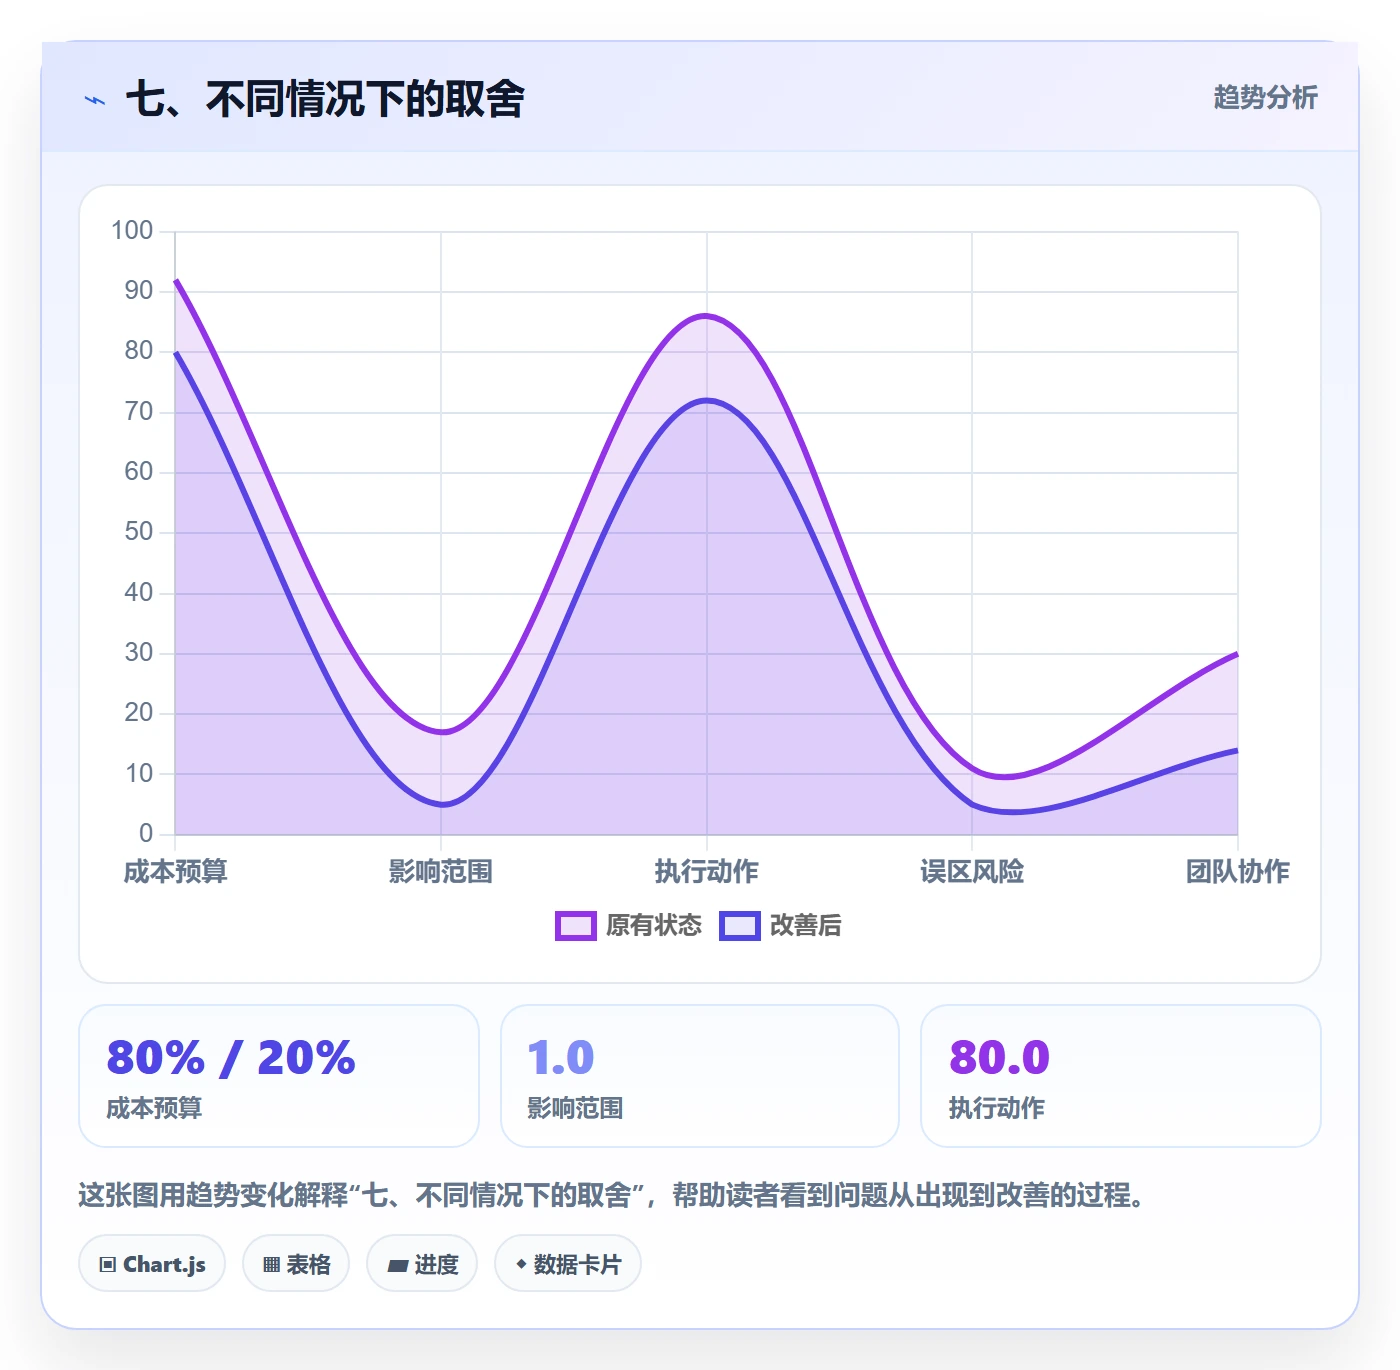Screen dimensions: 1400x1370
Task: Click the 50 y-axis value
Action: tap(139, 532)
